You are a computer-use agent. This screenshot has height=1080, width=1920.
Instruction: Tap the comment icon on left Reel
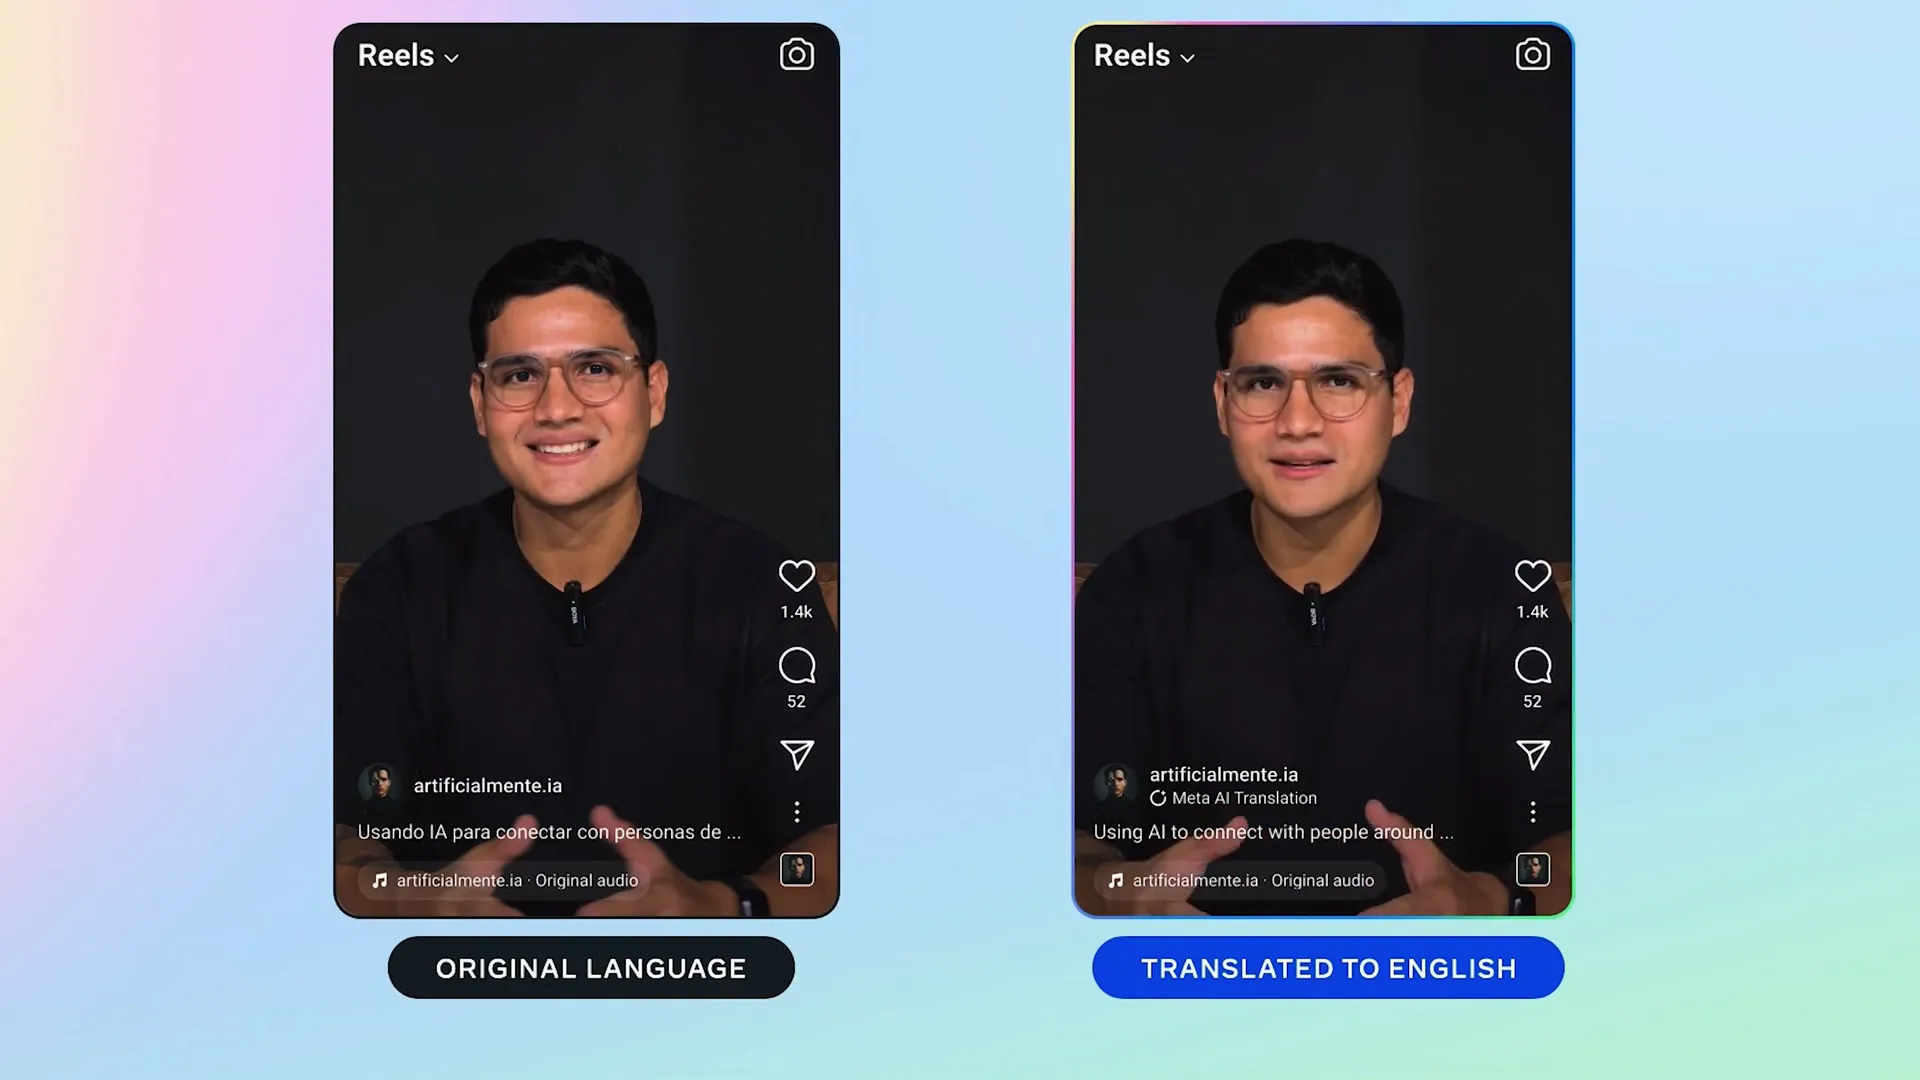click(x=795, y=665)
